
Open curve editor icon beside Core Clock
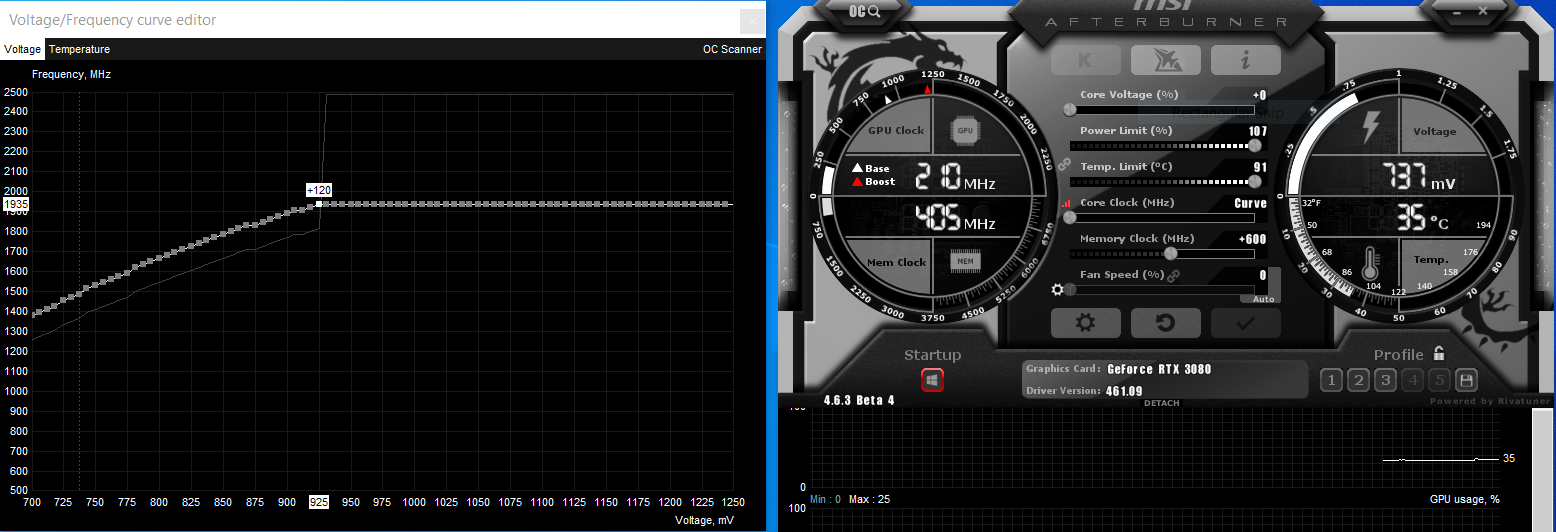[1066, 203]
